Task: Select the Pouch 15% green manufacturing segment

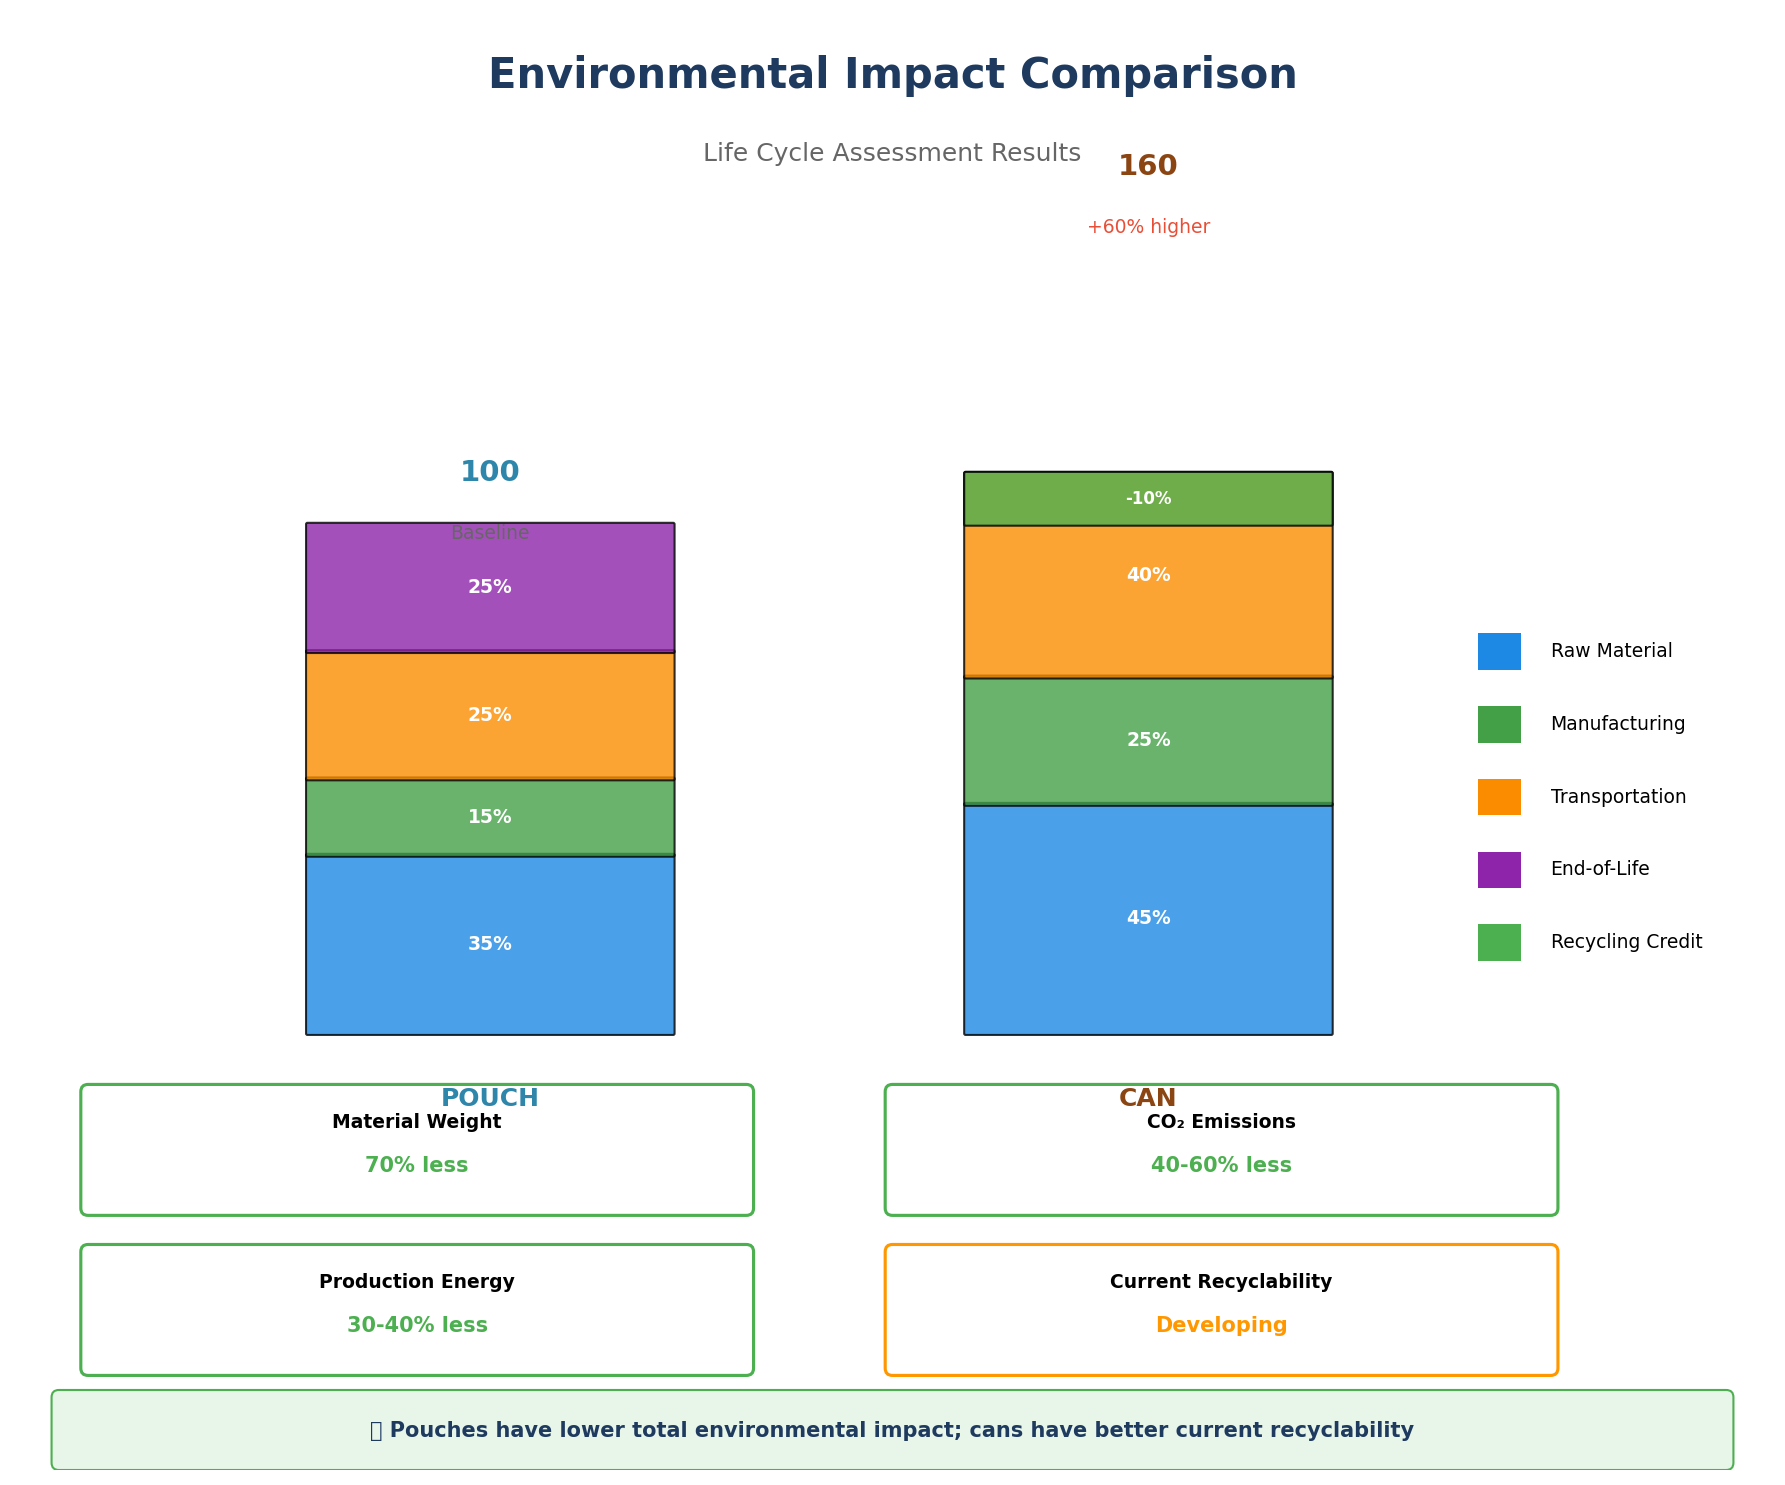Action: [490, 817]
